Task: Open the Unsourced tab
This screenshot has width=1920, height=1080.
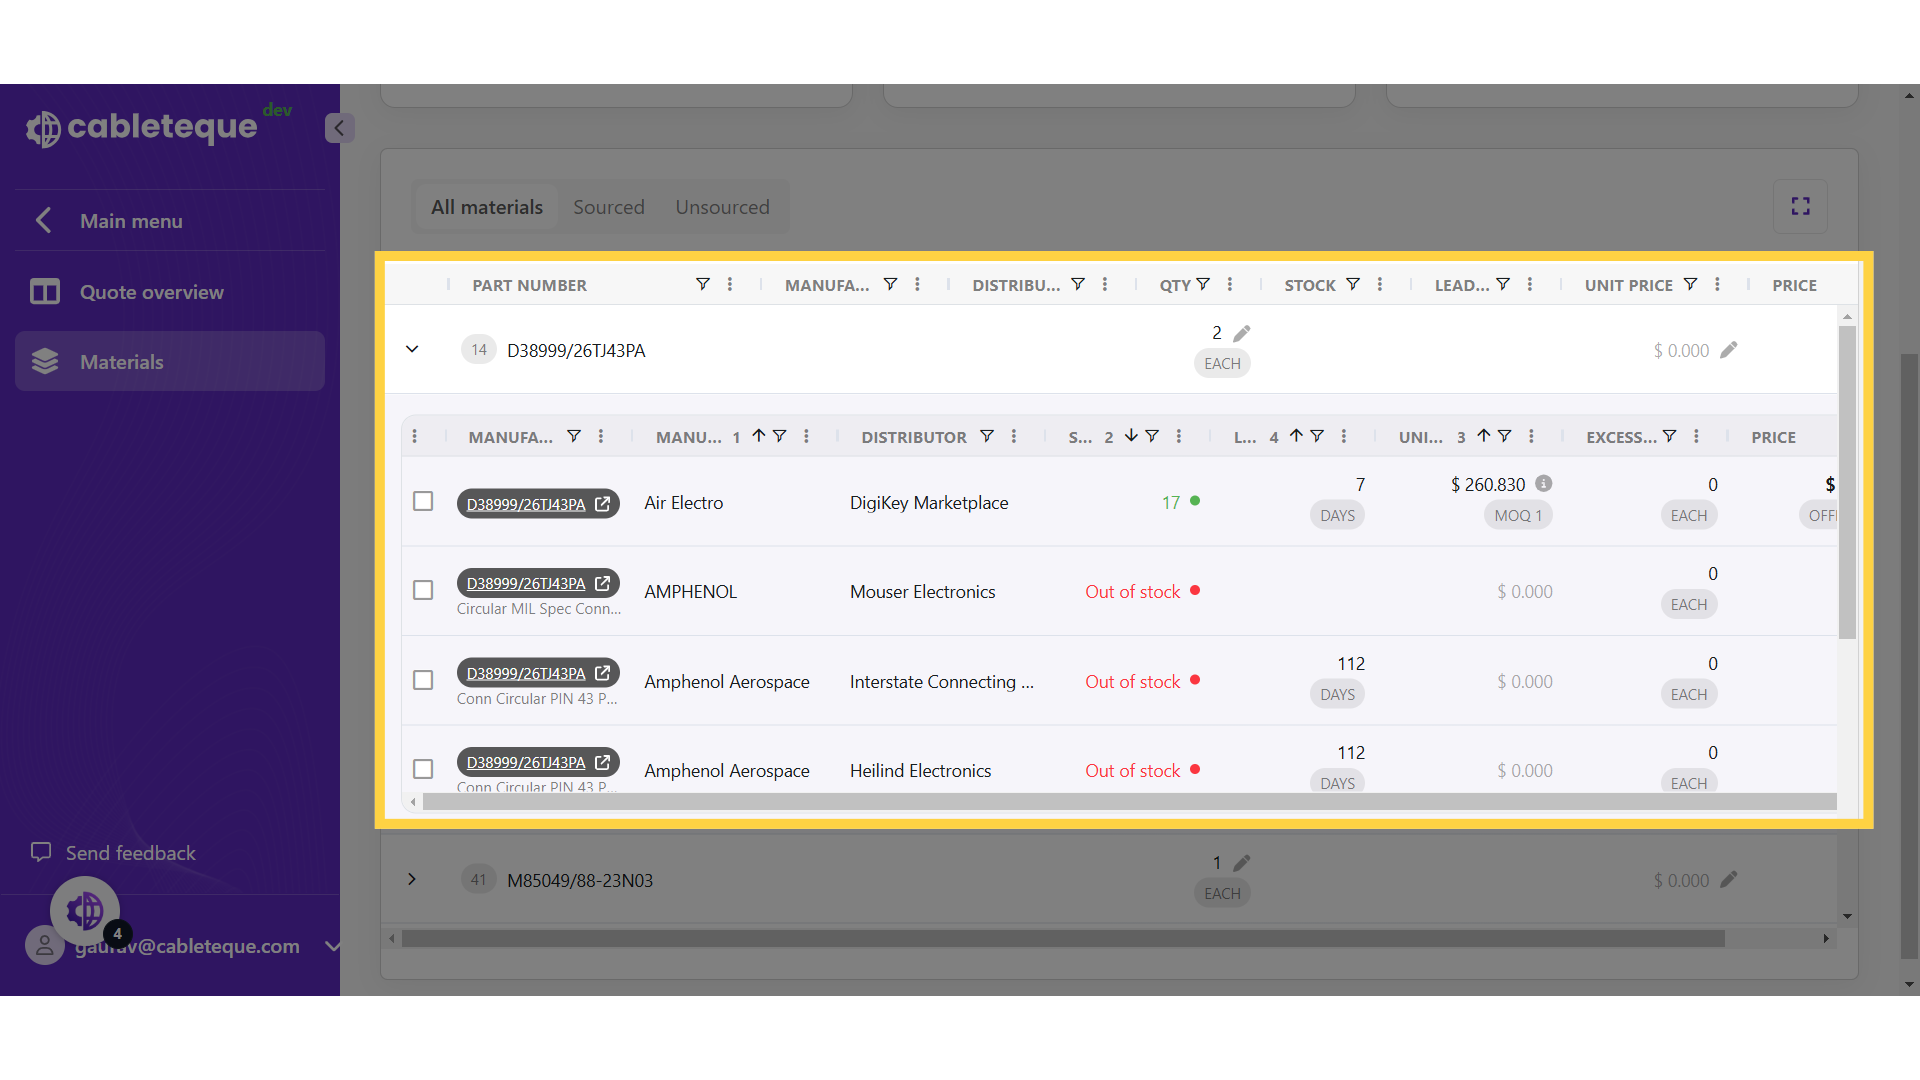Action: coord(722,206)
